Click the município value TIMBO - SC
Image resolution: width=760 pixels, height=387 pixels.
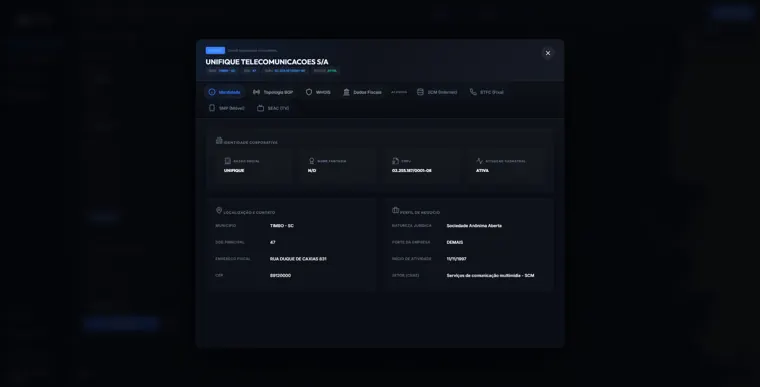(x=282, y=226)
